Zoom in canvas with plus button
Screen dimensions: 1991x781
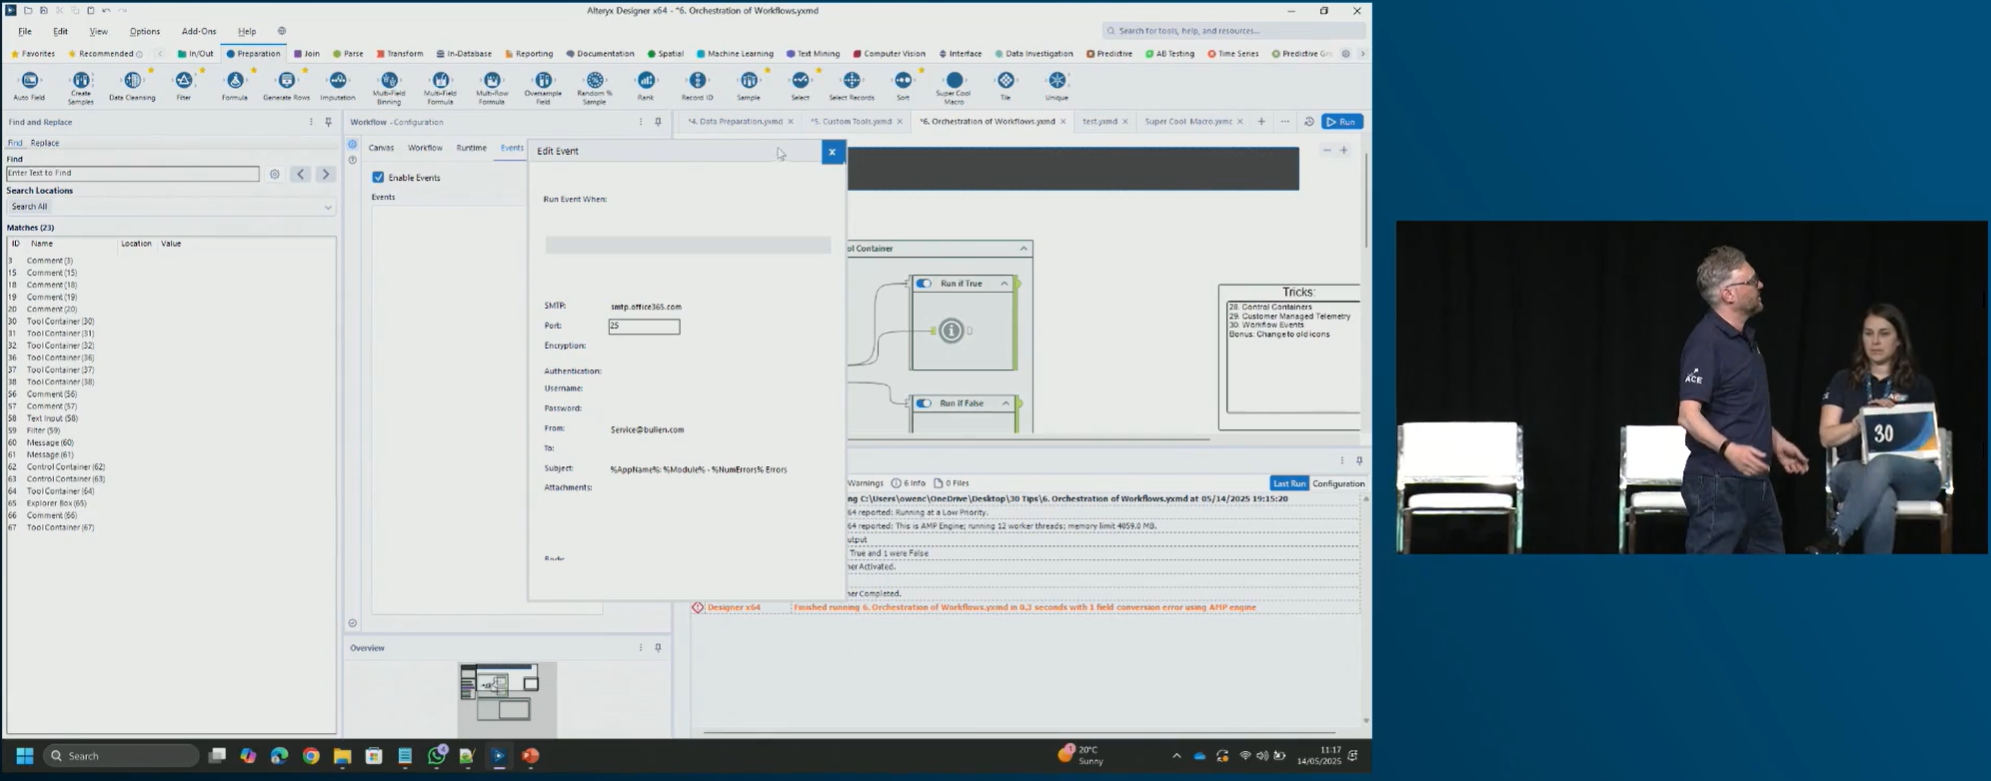coord(1344,150)
